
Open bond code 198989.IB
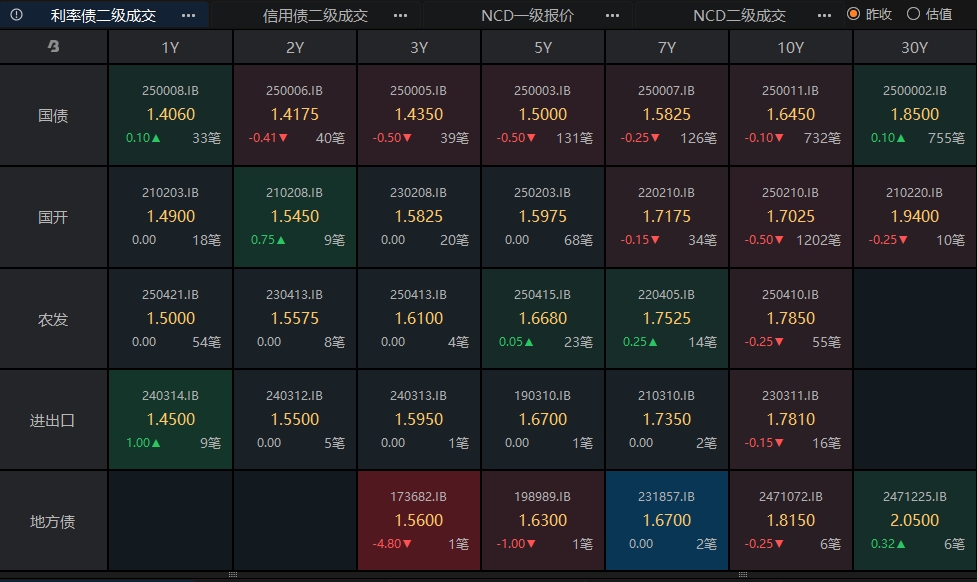[542, 497]
